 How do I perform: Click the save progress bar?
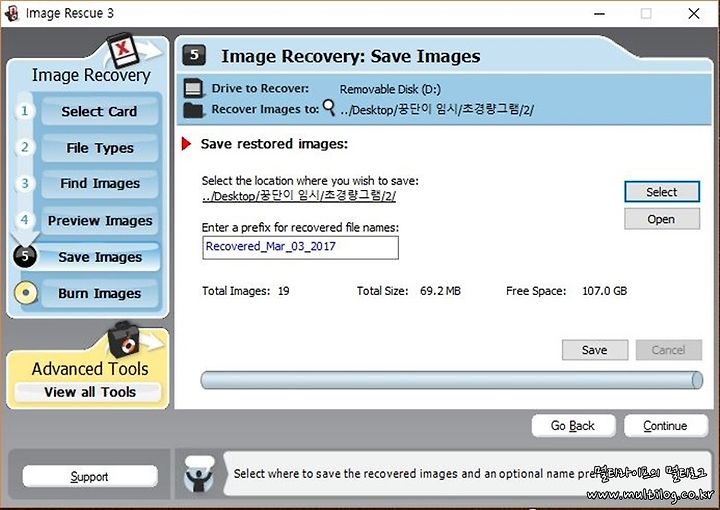point(451,380)
